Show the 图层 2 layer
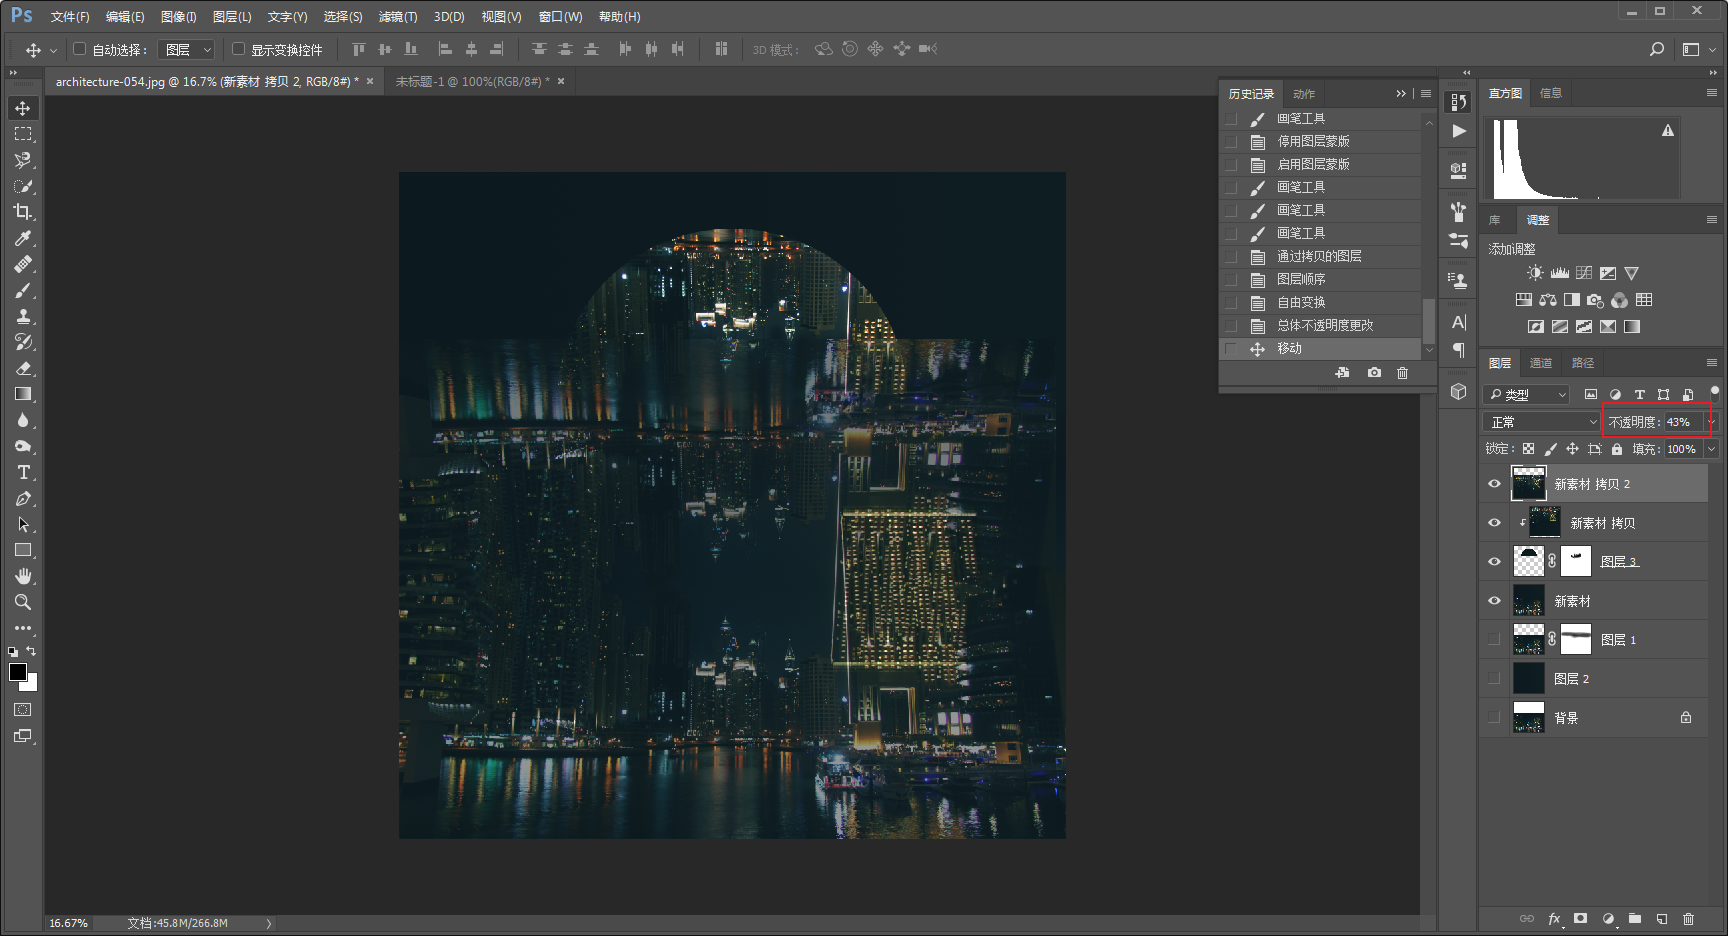 click(x=1494, y=679)
